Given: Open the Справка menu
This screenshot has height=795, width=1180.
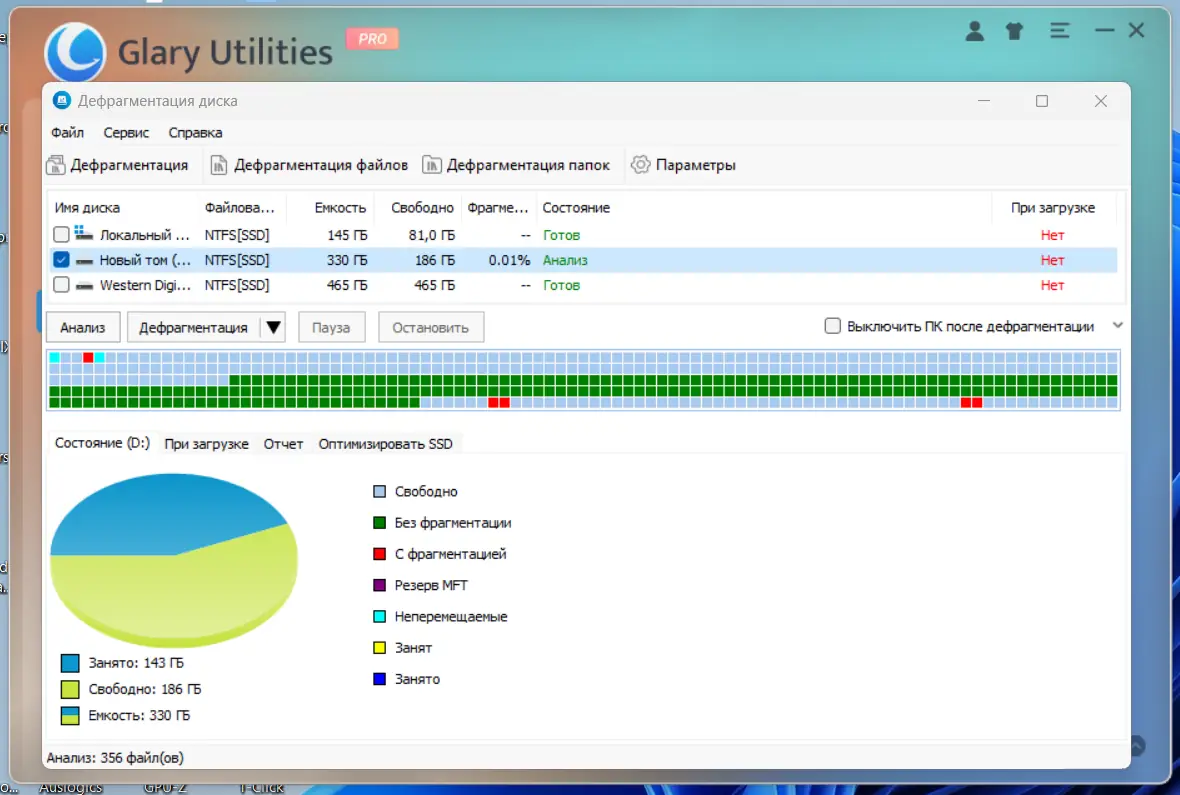Looking at the screenshot, I should click(x=195, y=132).
